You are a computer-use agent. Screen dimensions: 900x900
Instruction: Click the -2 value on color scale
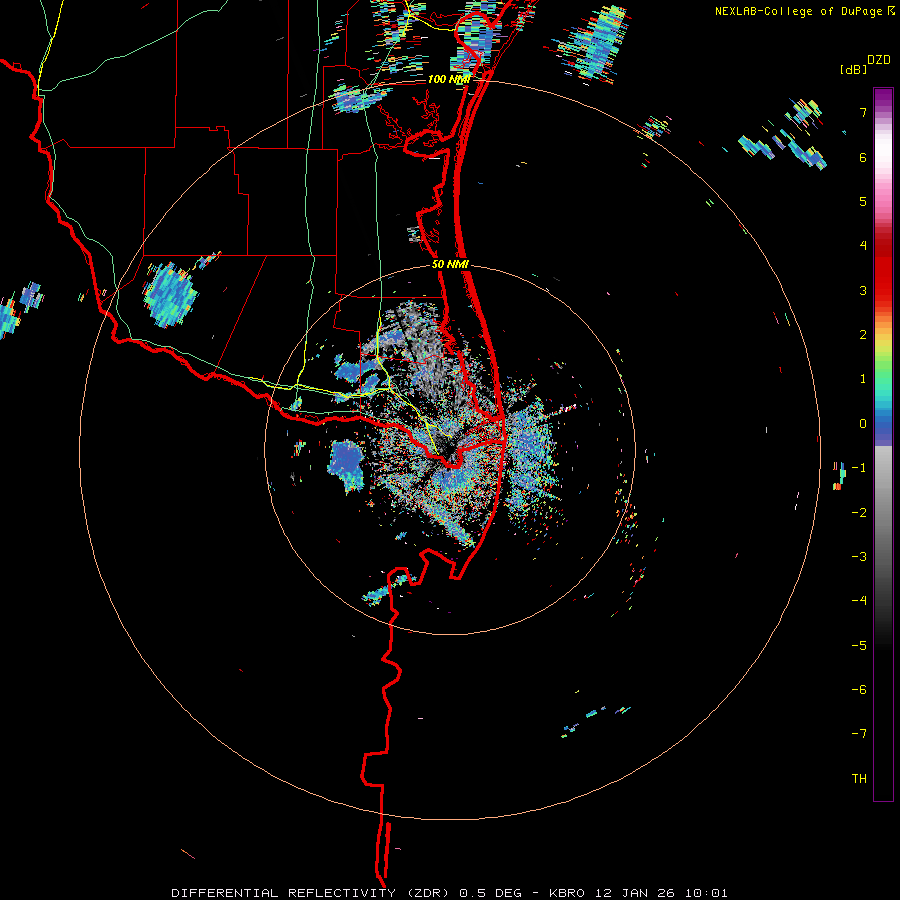point(859,513)
